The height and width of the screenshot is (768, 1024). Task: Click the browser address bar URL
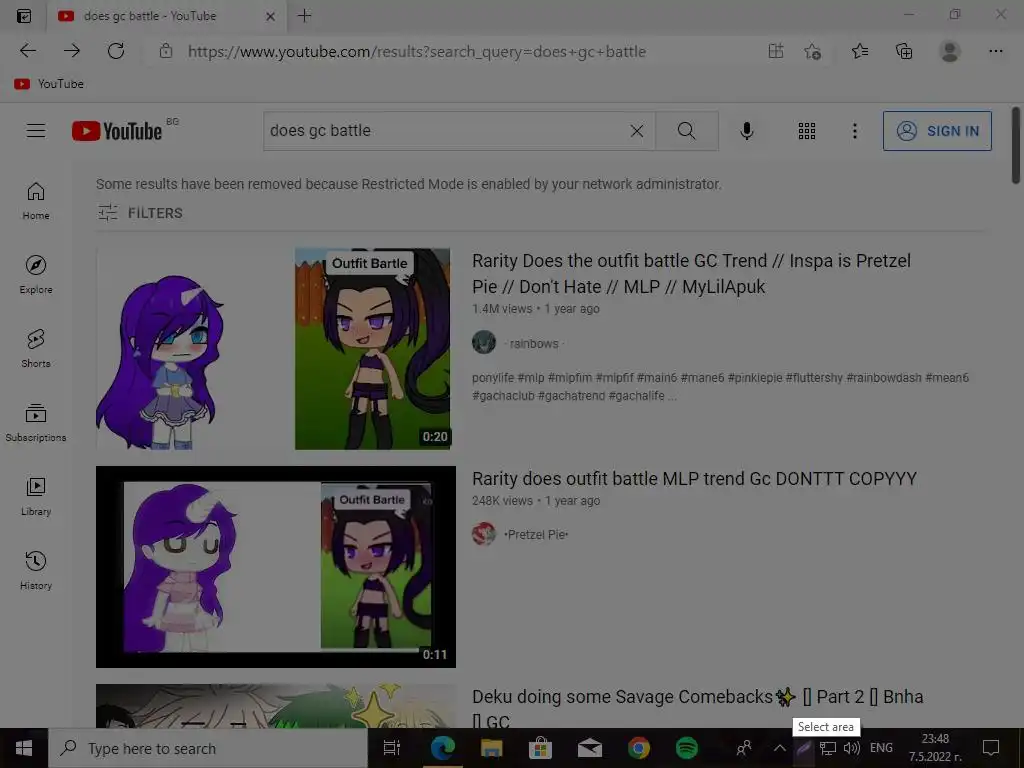point(417,52)
